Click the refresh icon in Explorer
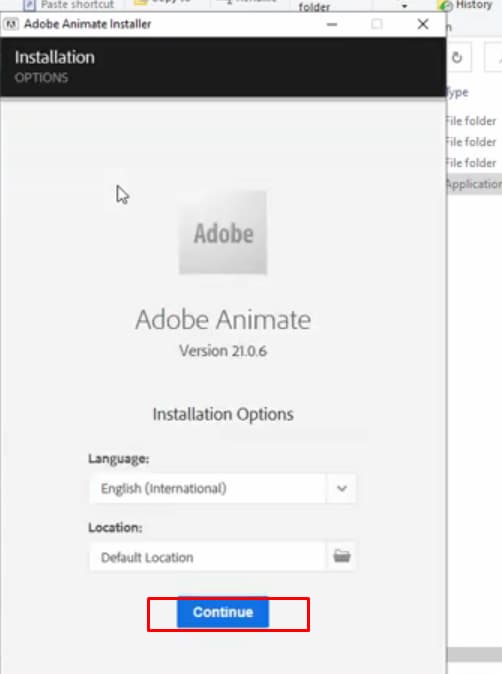The height and width of the screenshot is (674, 502). pyautogui.click(x=457, y=57)
